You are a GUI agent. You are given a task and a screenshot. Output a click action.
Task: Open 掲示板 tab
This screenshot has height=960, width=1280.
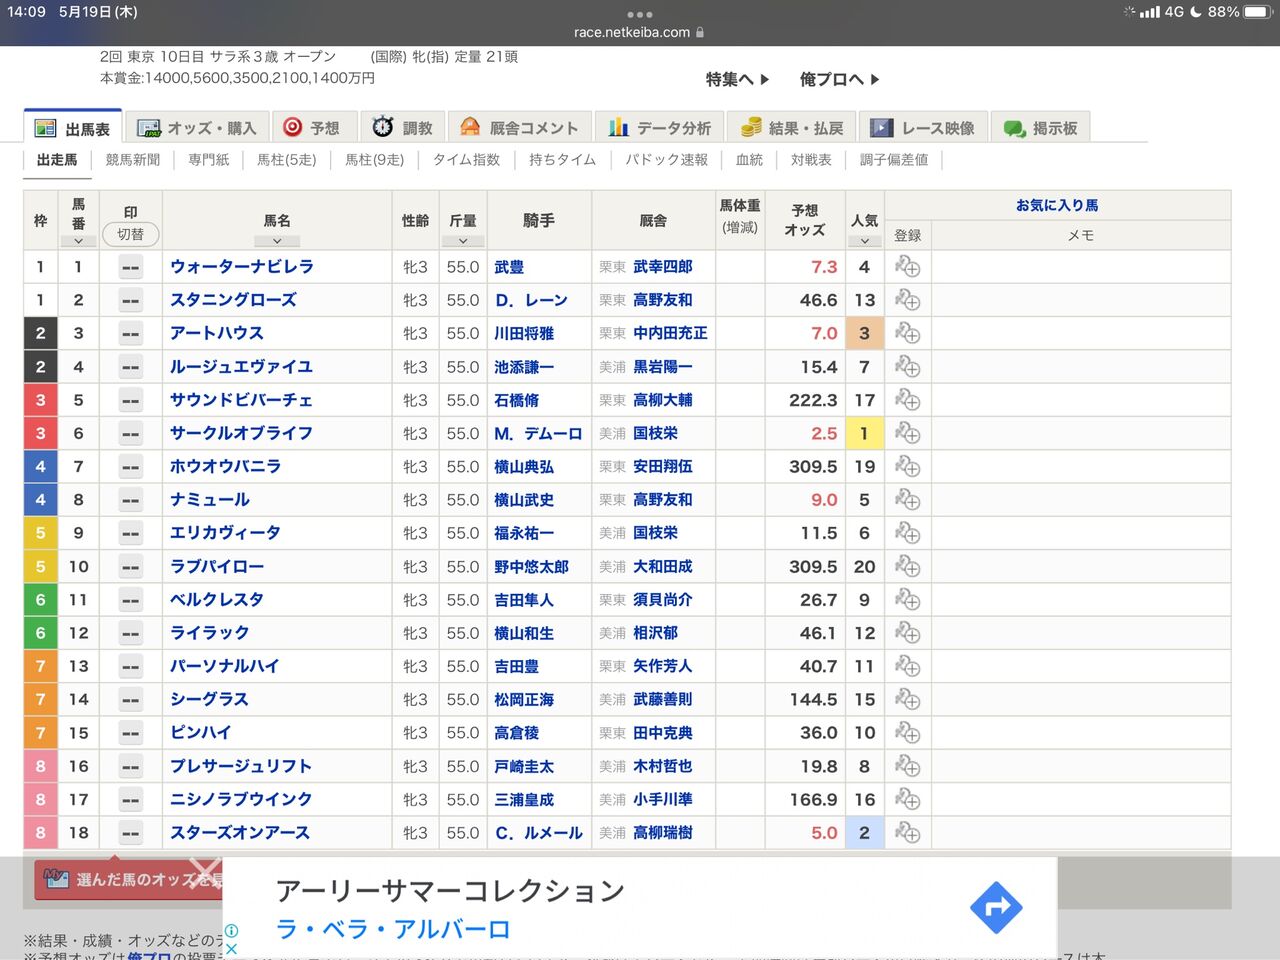[1041, 128]
